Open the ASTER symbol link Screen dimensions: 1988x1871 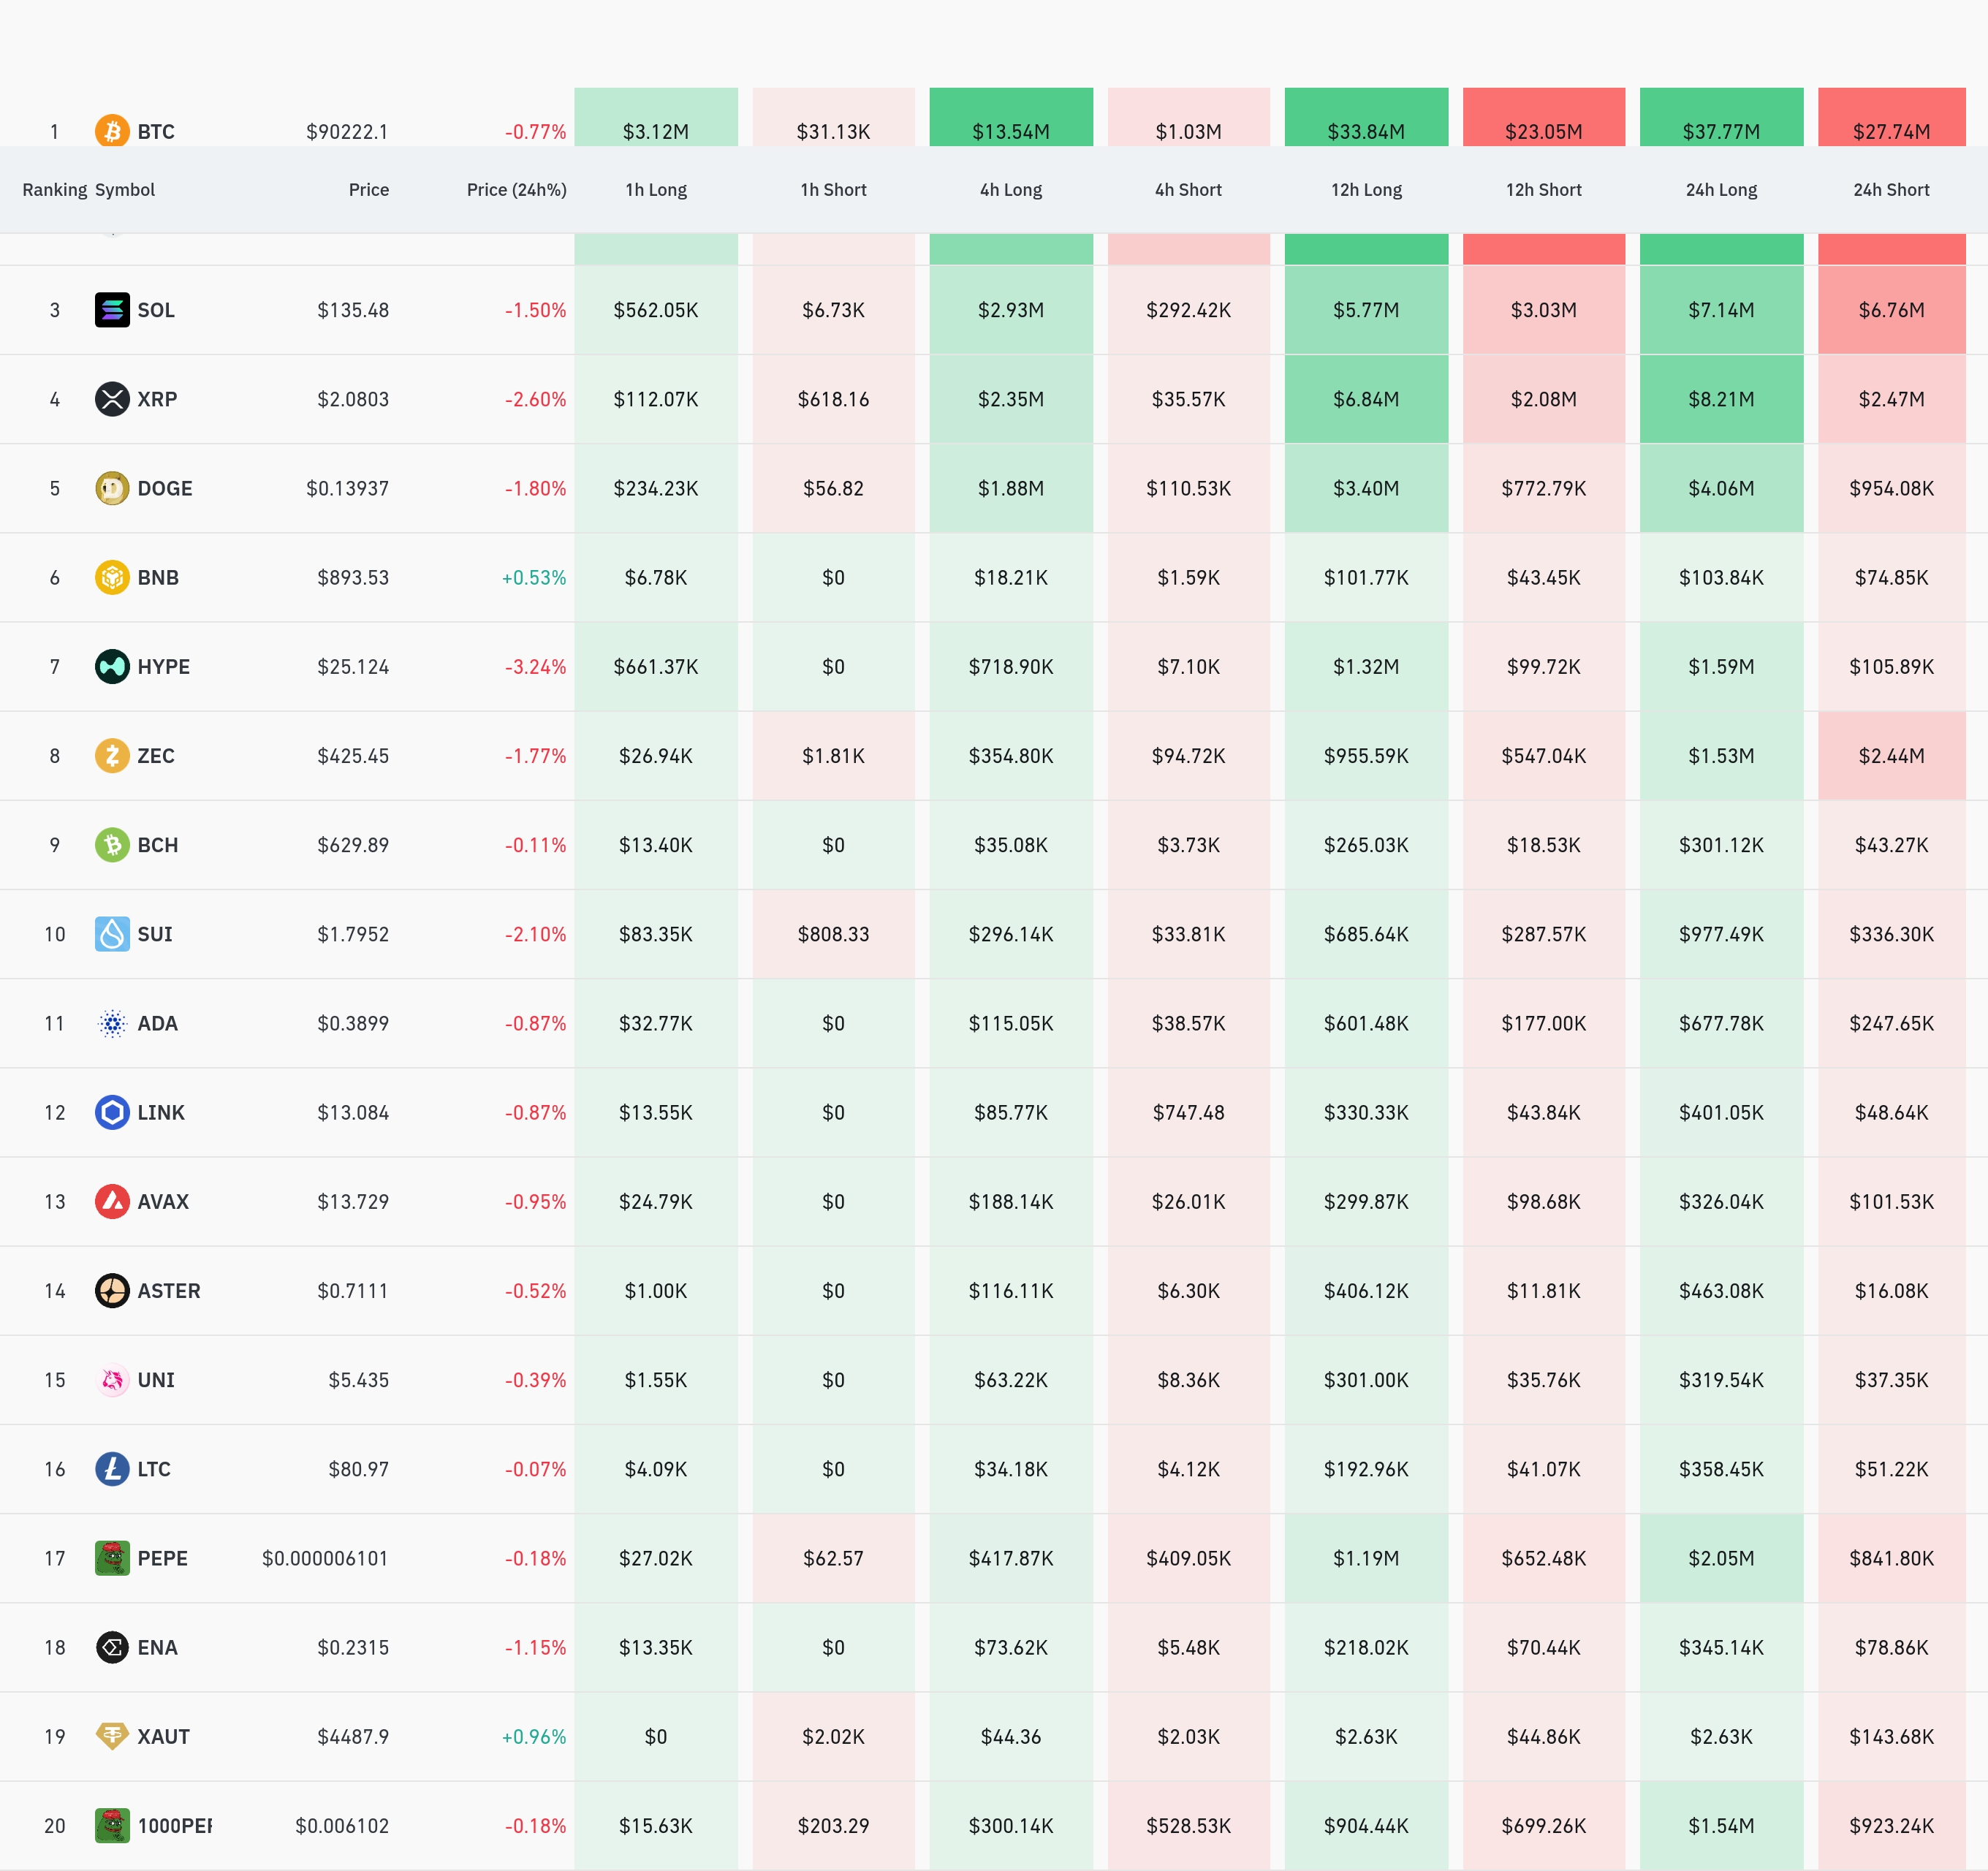click(169, 1291)
